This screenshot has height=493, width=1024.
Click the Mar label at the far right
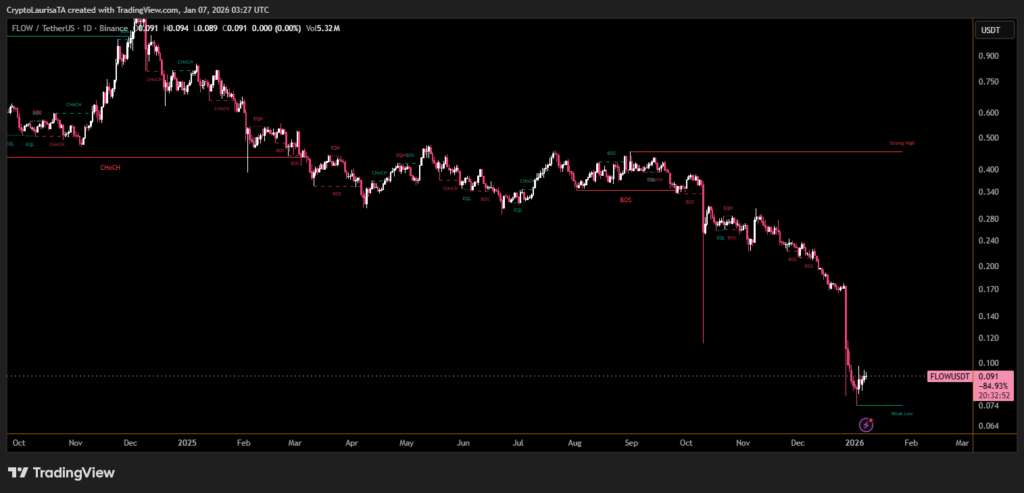click(x=962, y=441)
